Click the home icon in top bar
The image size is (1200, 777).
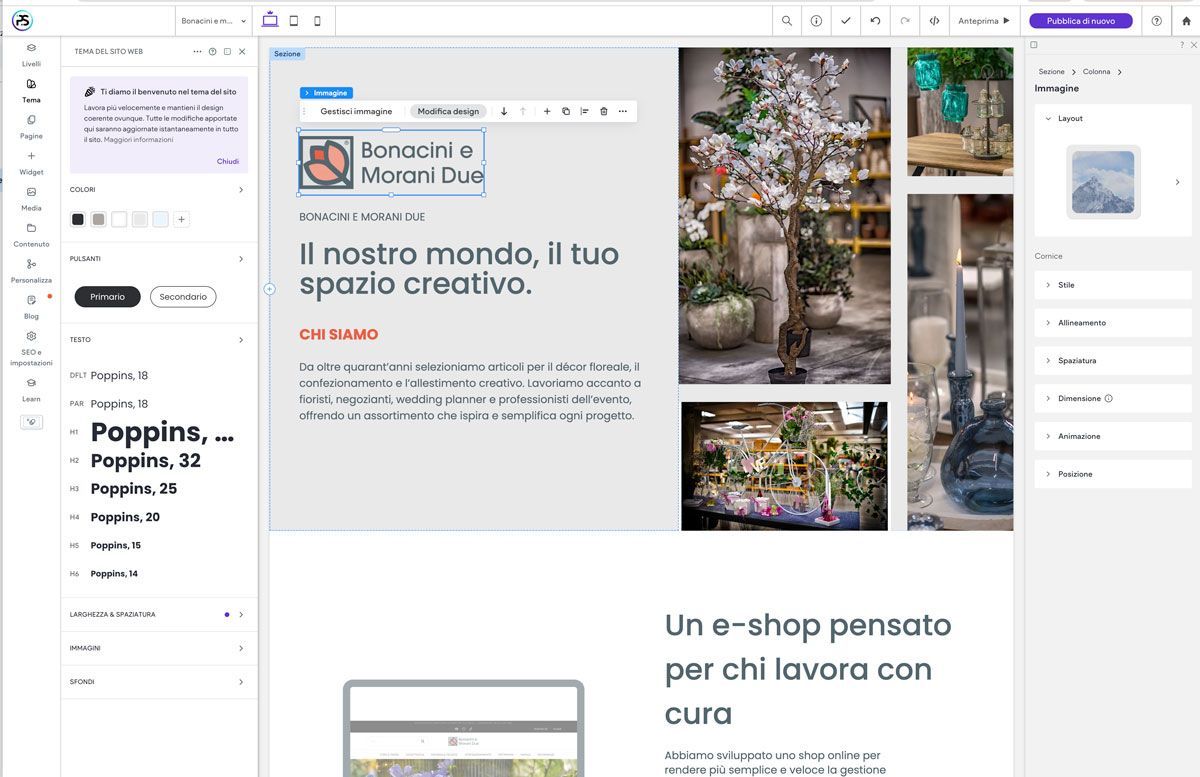(1186, 21)
